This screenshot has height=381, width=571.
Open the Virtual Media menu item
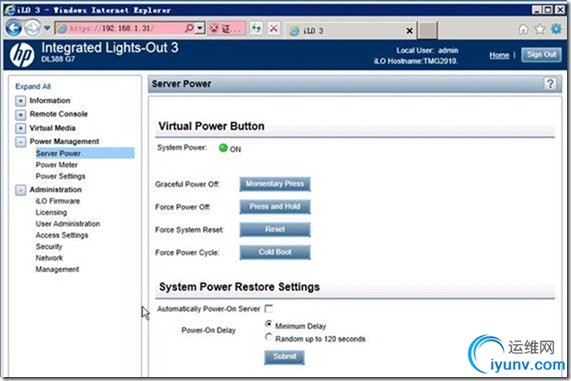coord(52,128)
